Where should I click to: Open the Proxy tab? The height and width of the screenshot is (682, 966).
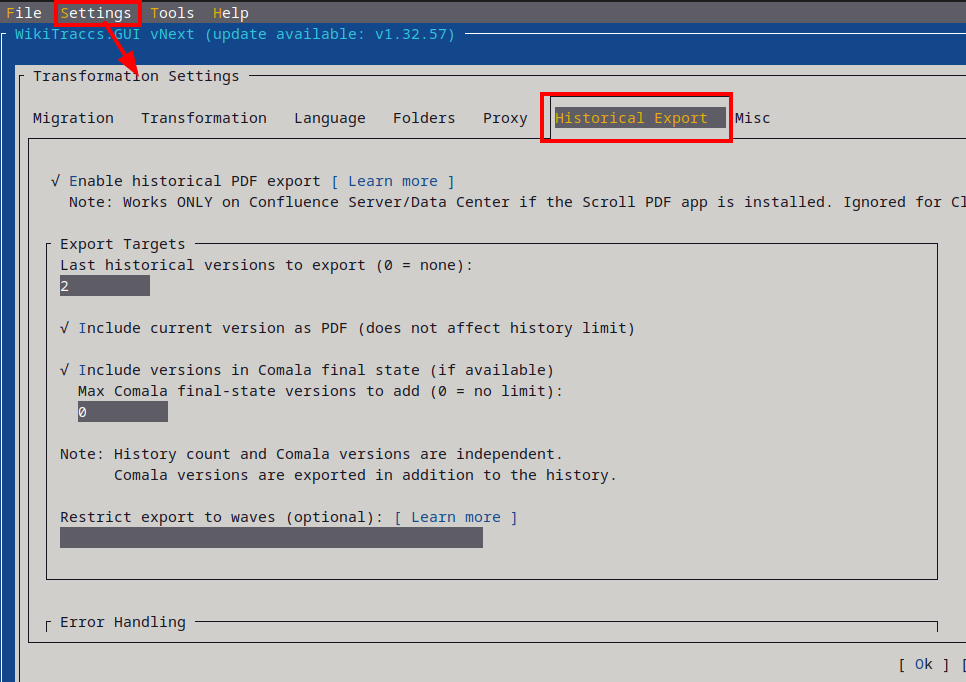[505, 118]
